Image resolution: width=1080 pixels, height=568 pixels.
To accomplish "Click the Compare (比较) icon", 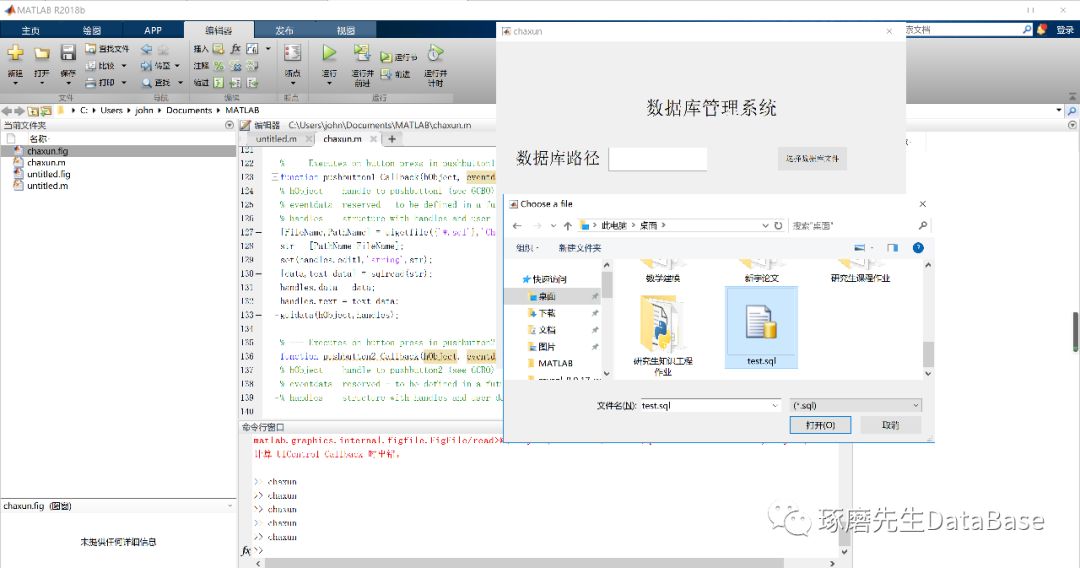I will click(91, 66).
